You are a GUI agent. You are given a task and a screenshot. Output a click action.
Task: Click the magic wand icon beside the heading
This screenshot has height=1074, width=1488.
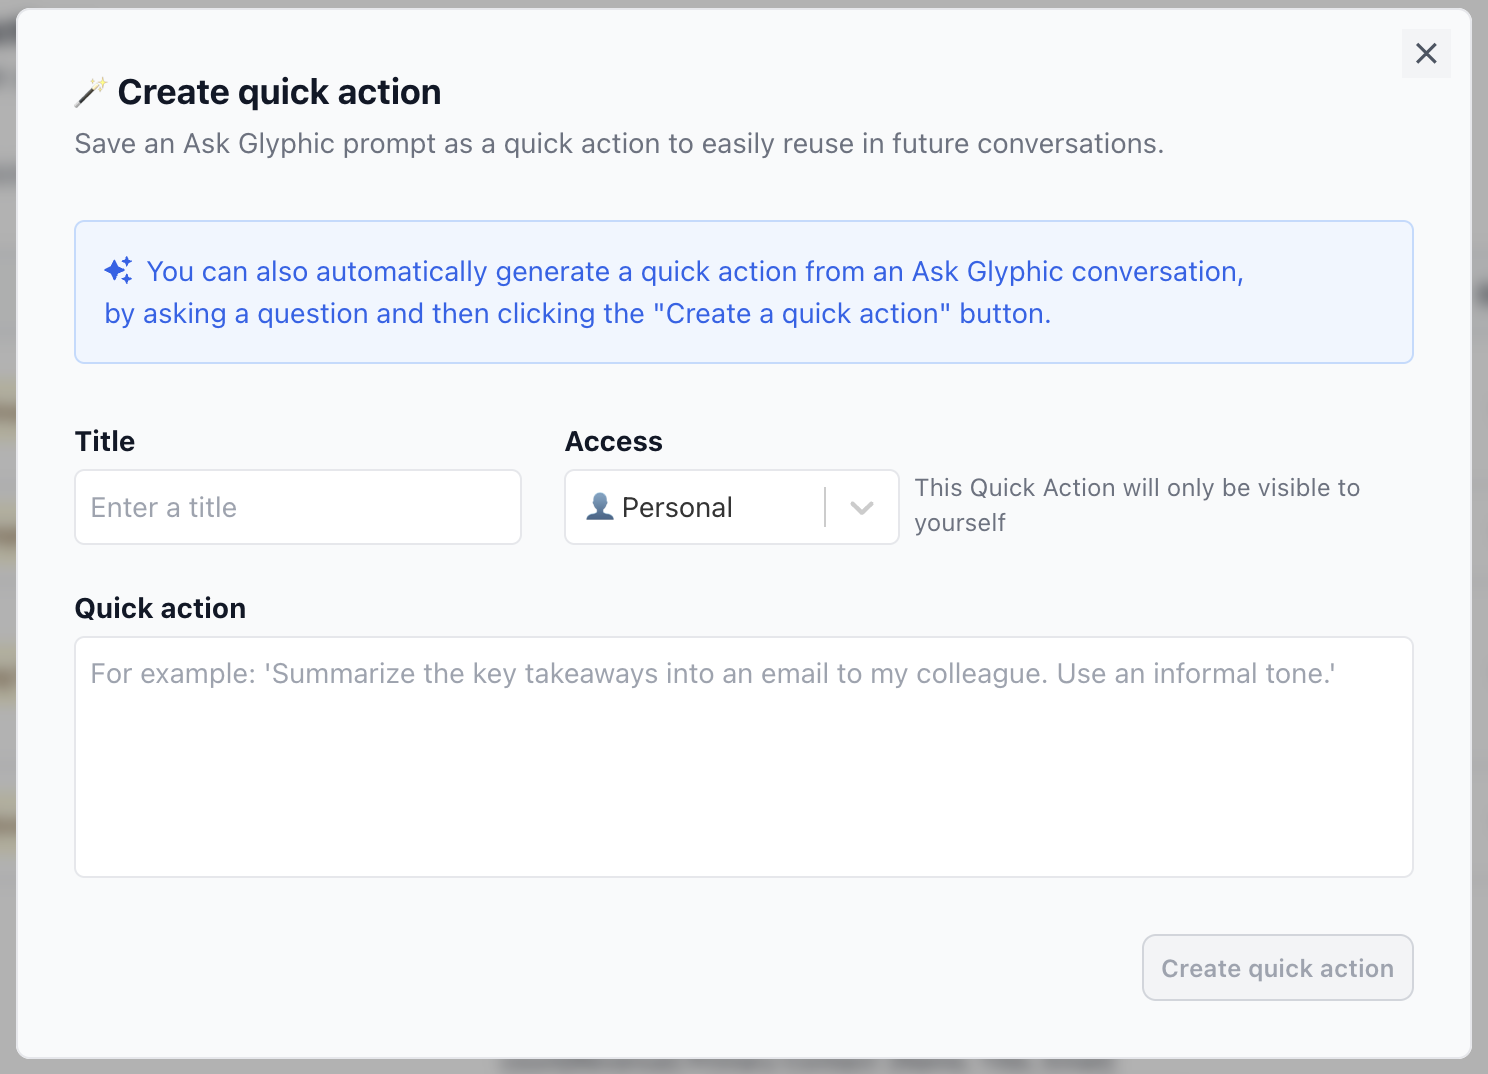[90, 92]
